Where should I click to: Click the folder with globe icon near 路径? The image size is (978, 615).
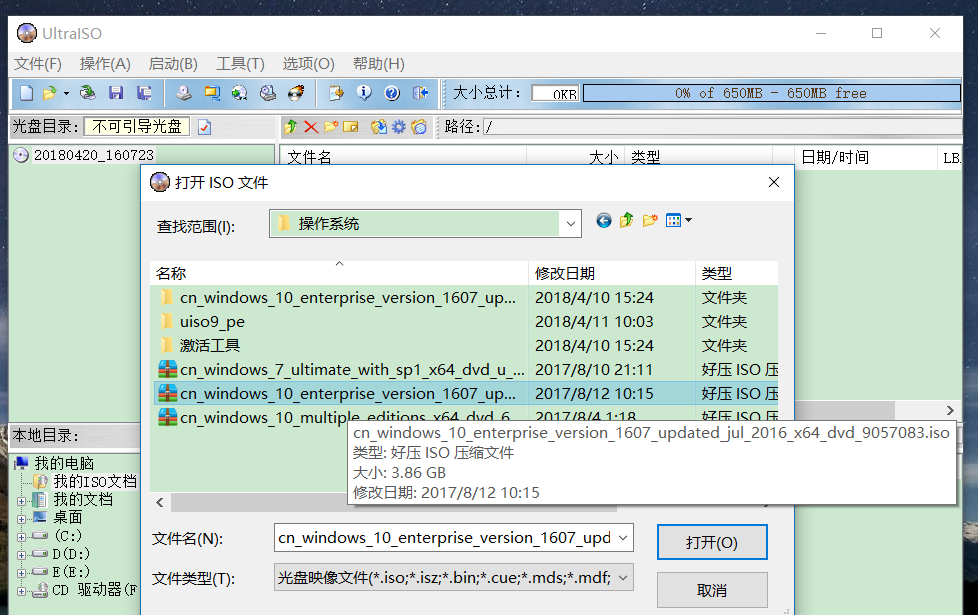(419, 127)
